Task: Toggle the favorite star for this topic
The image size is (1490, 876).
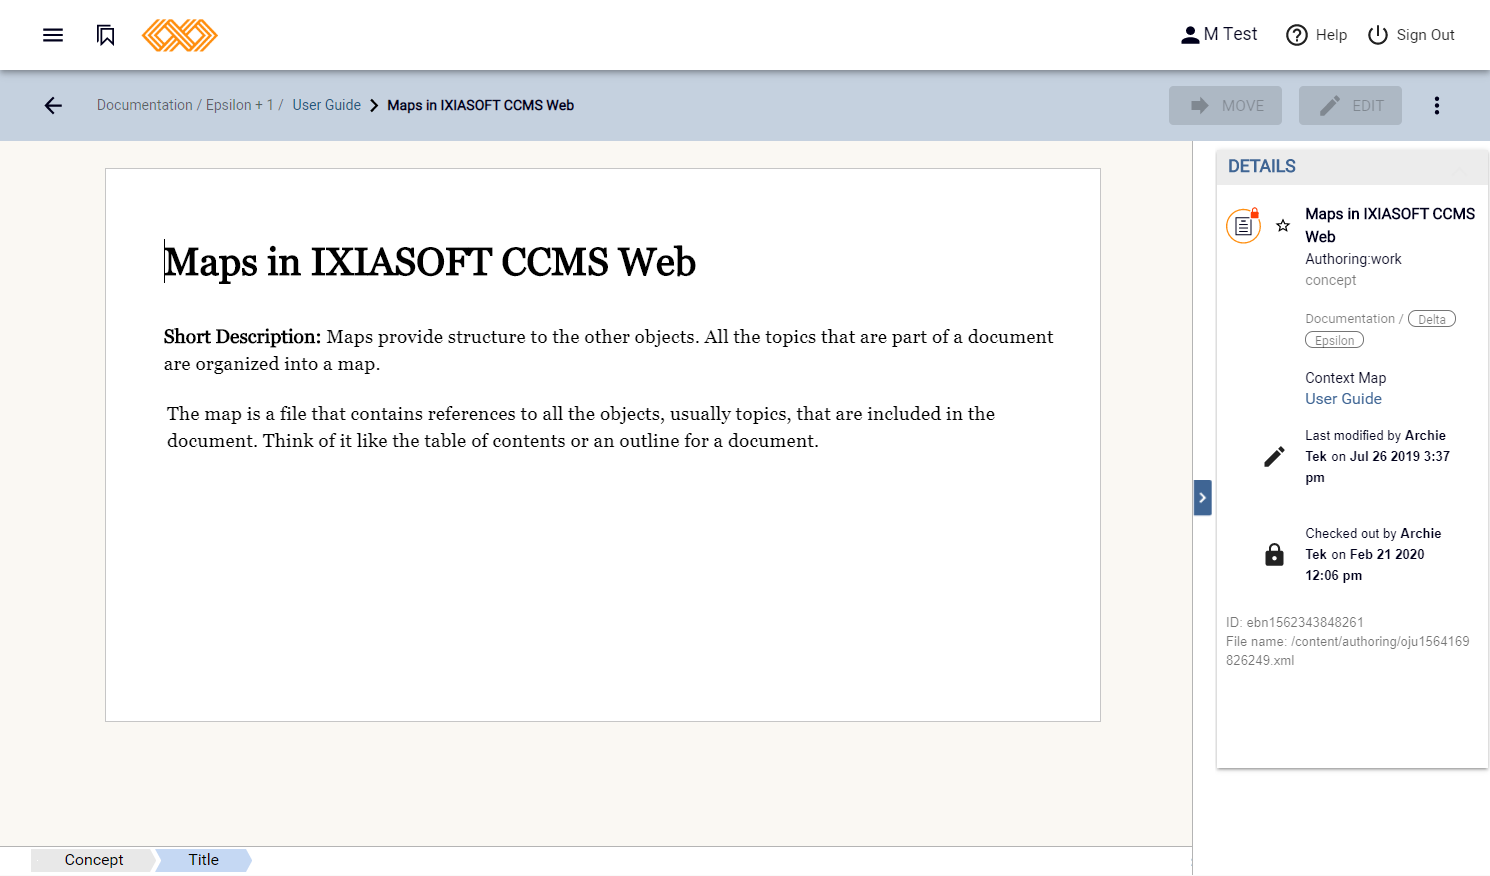Action: [x=1283, y=226]
